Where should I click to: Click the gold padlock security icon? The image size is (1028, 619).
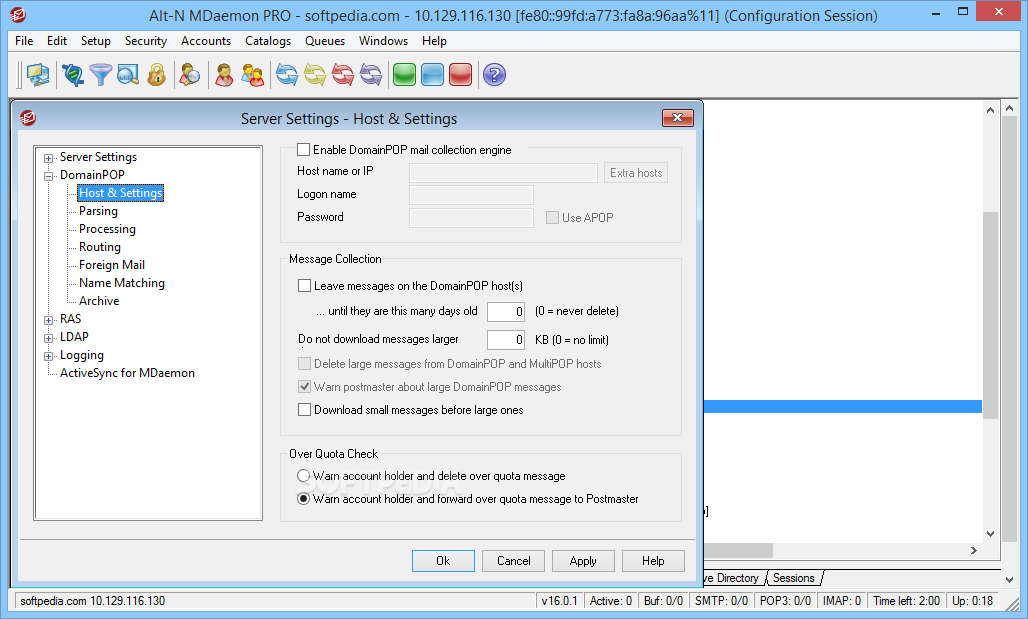[156, 75]
